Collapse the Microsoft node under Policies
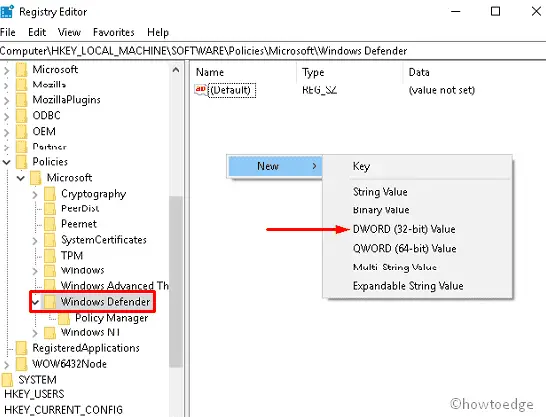 (x=21, y=178)
